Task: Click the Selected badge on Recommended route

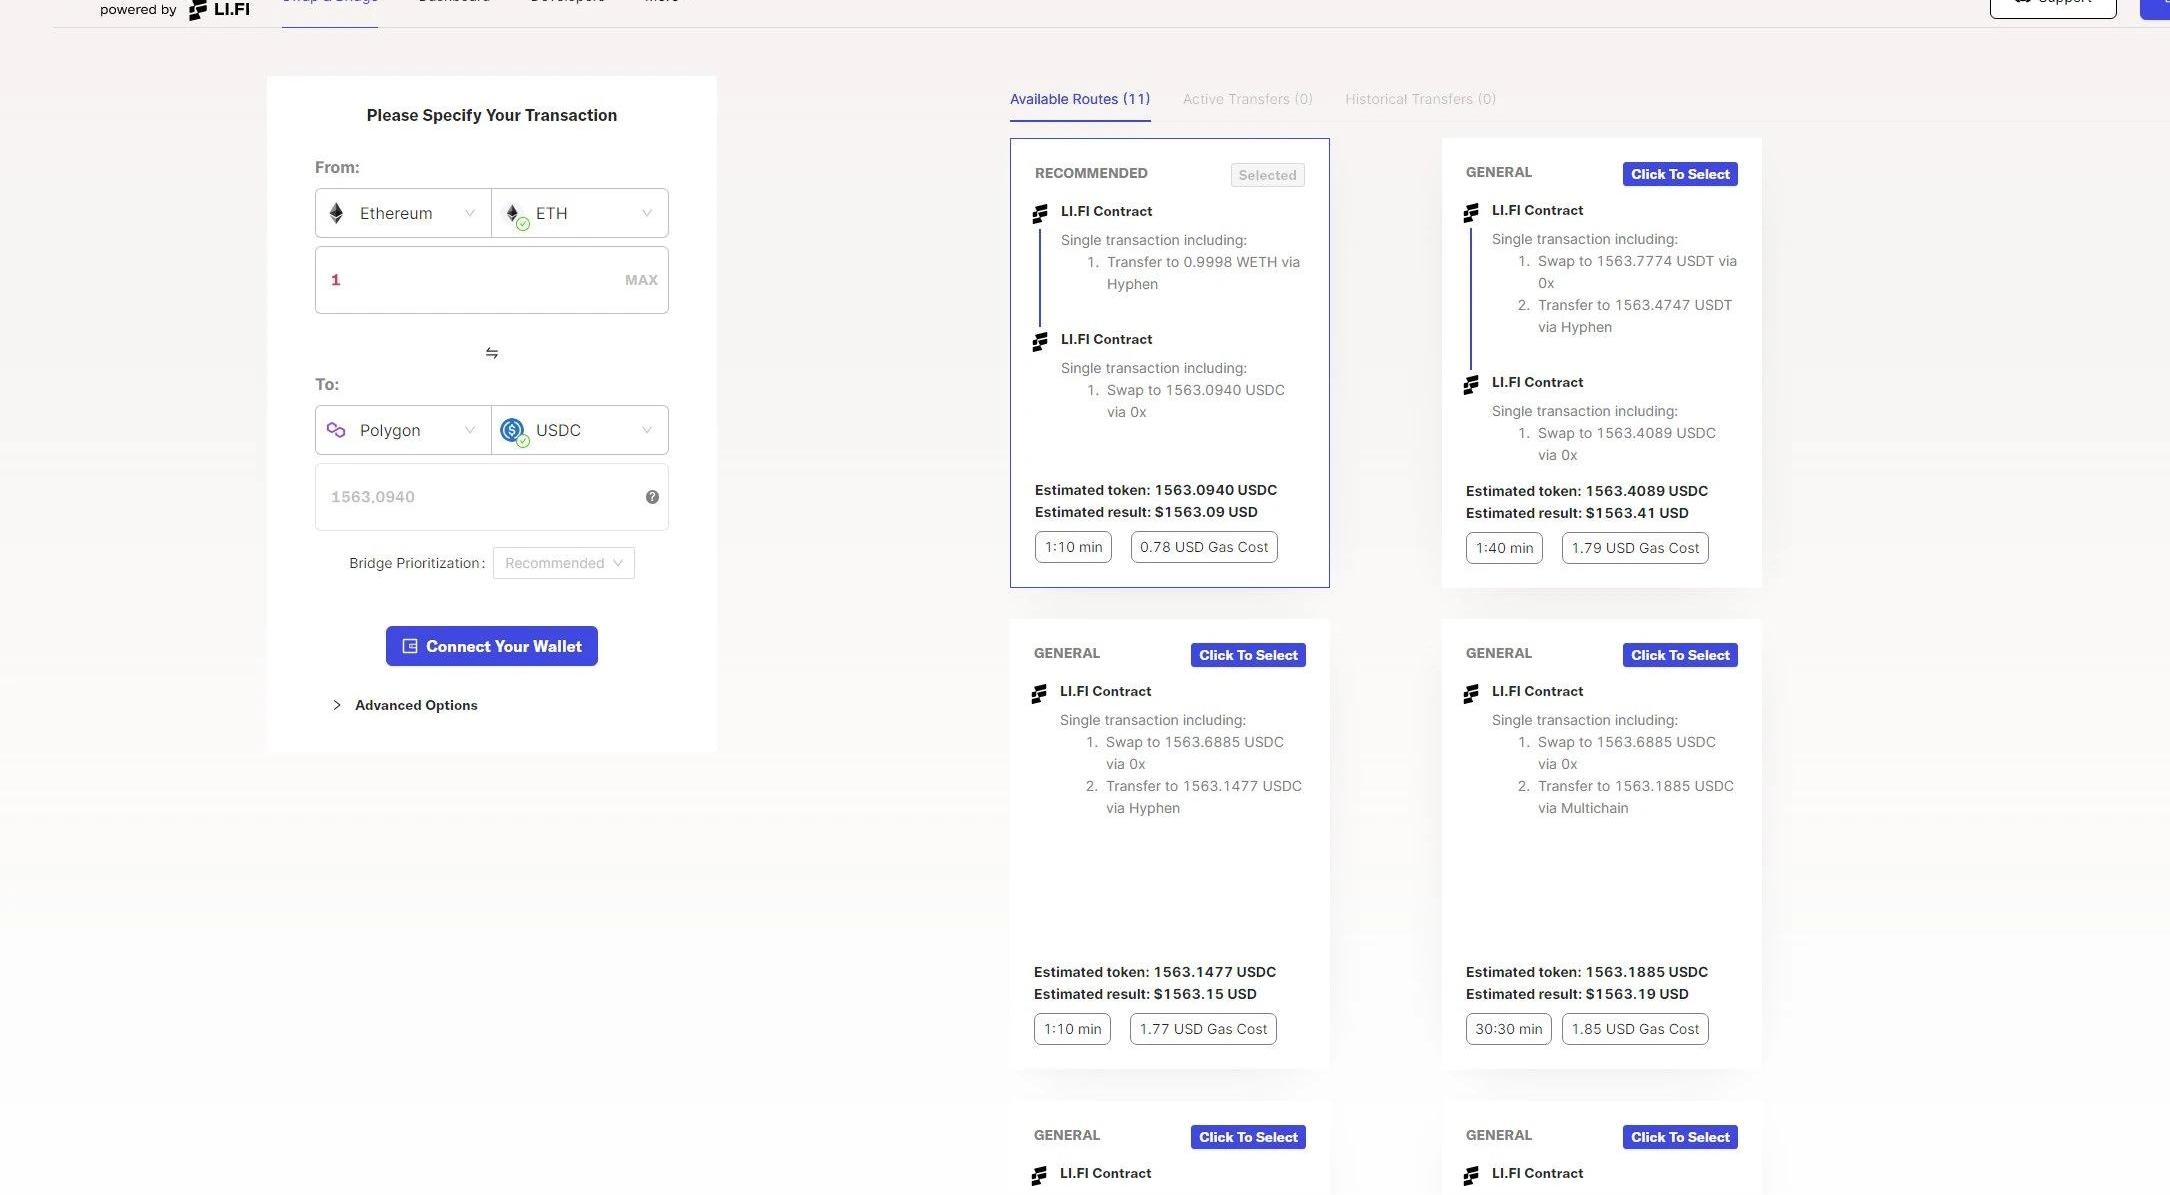Action: (x=1267, y=175)
